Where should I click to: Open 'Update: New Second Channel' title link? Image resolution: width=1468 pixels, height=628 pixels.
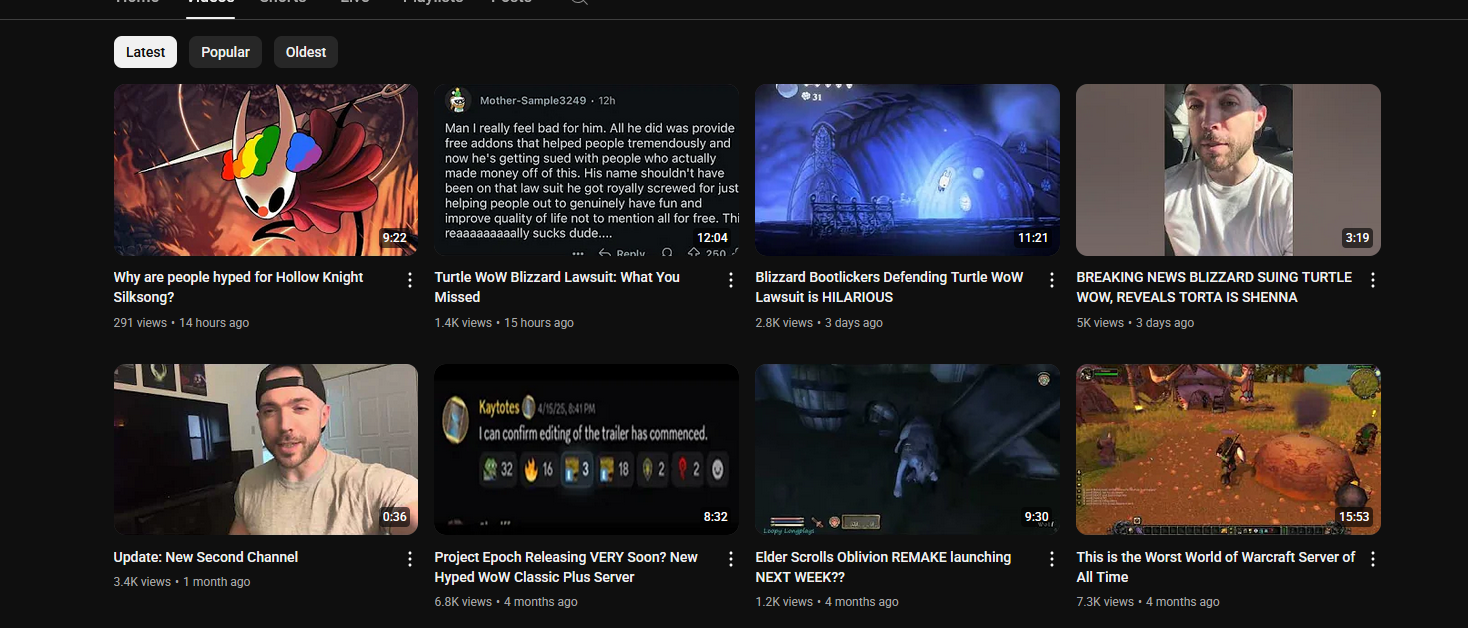(x=206, y=557)
